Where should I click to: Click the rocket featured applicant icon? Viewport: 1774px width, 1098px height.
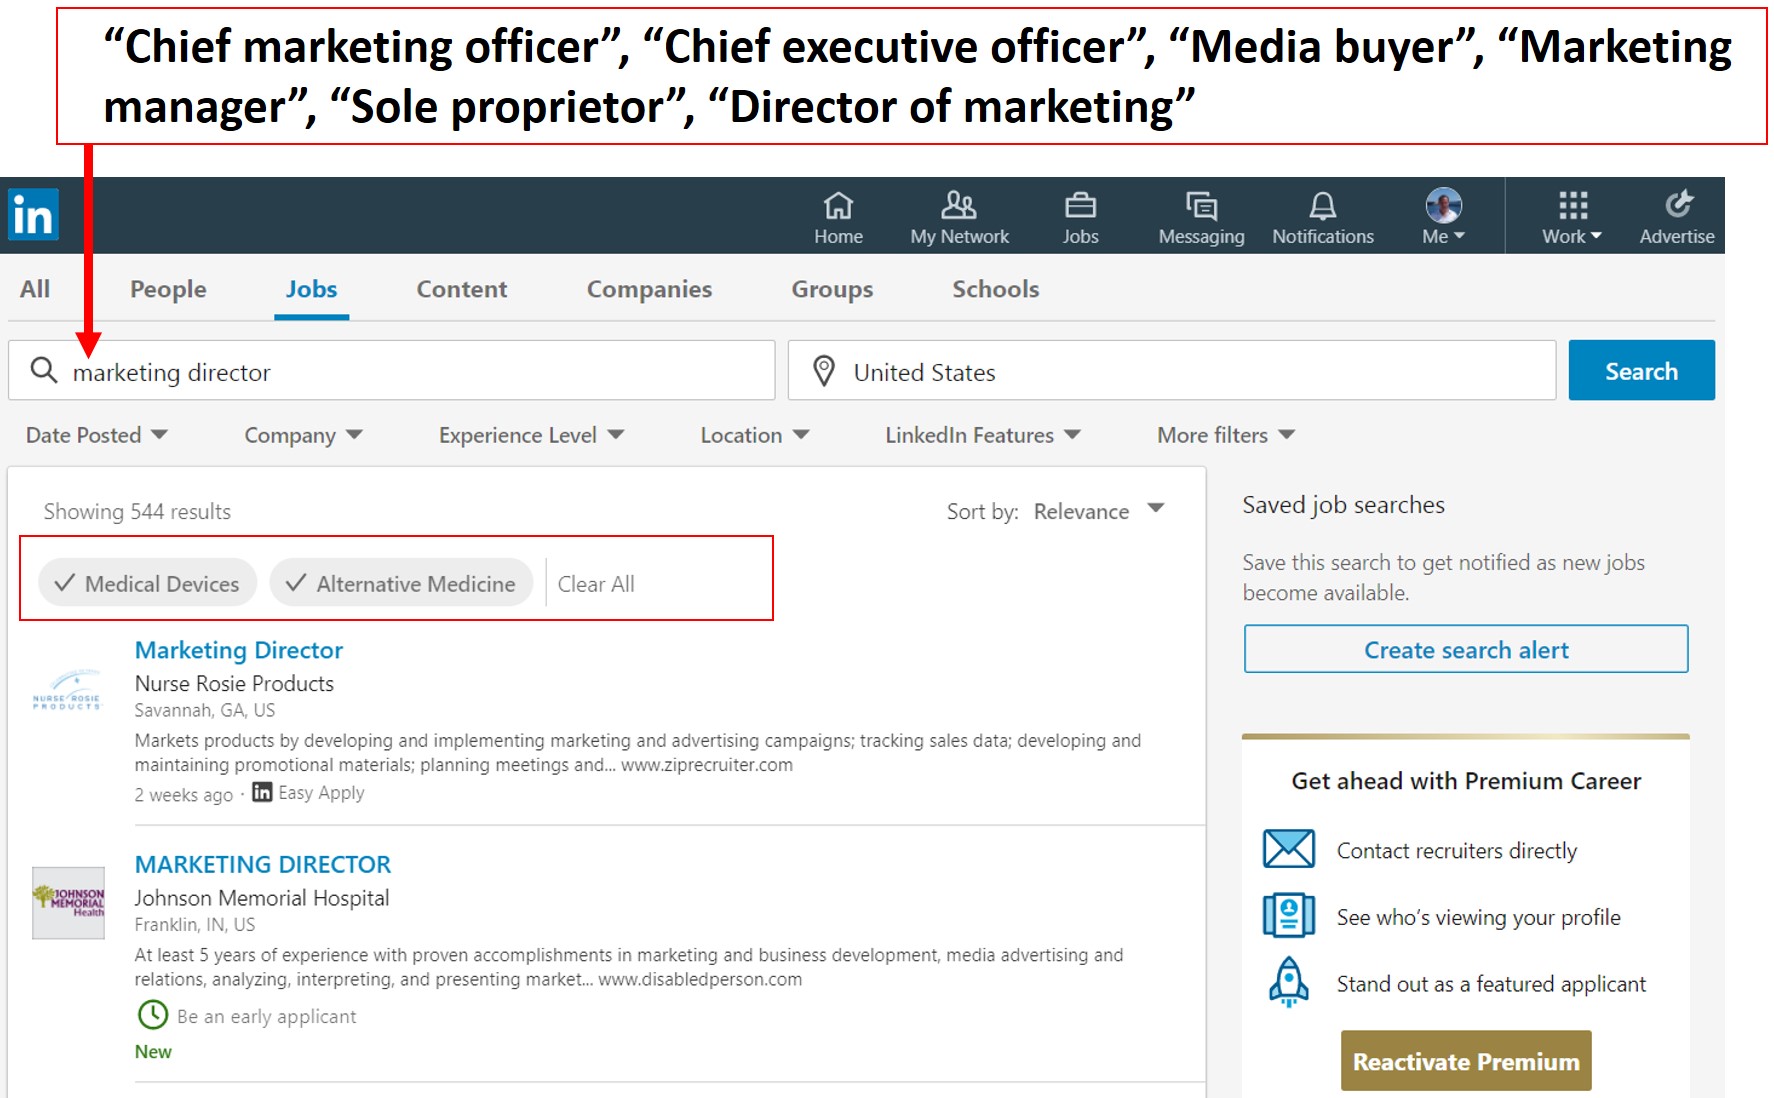(x=1288, y=981)
